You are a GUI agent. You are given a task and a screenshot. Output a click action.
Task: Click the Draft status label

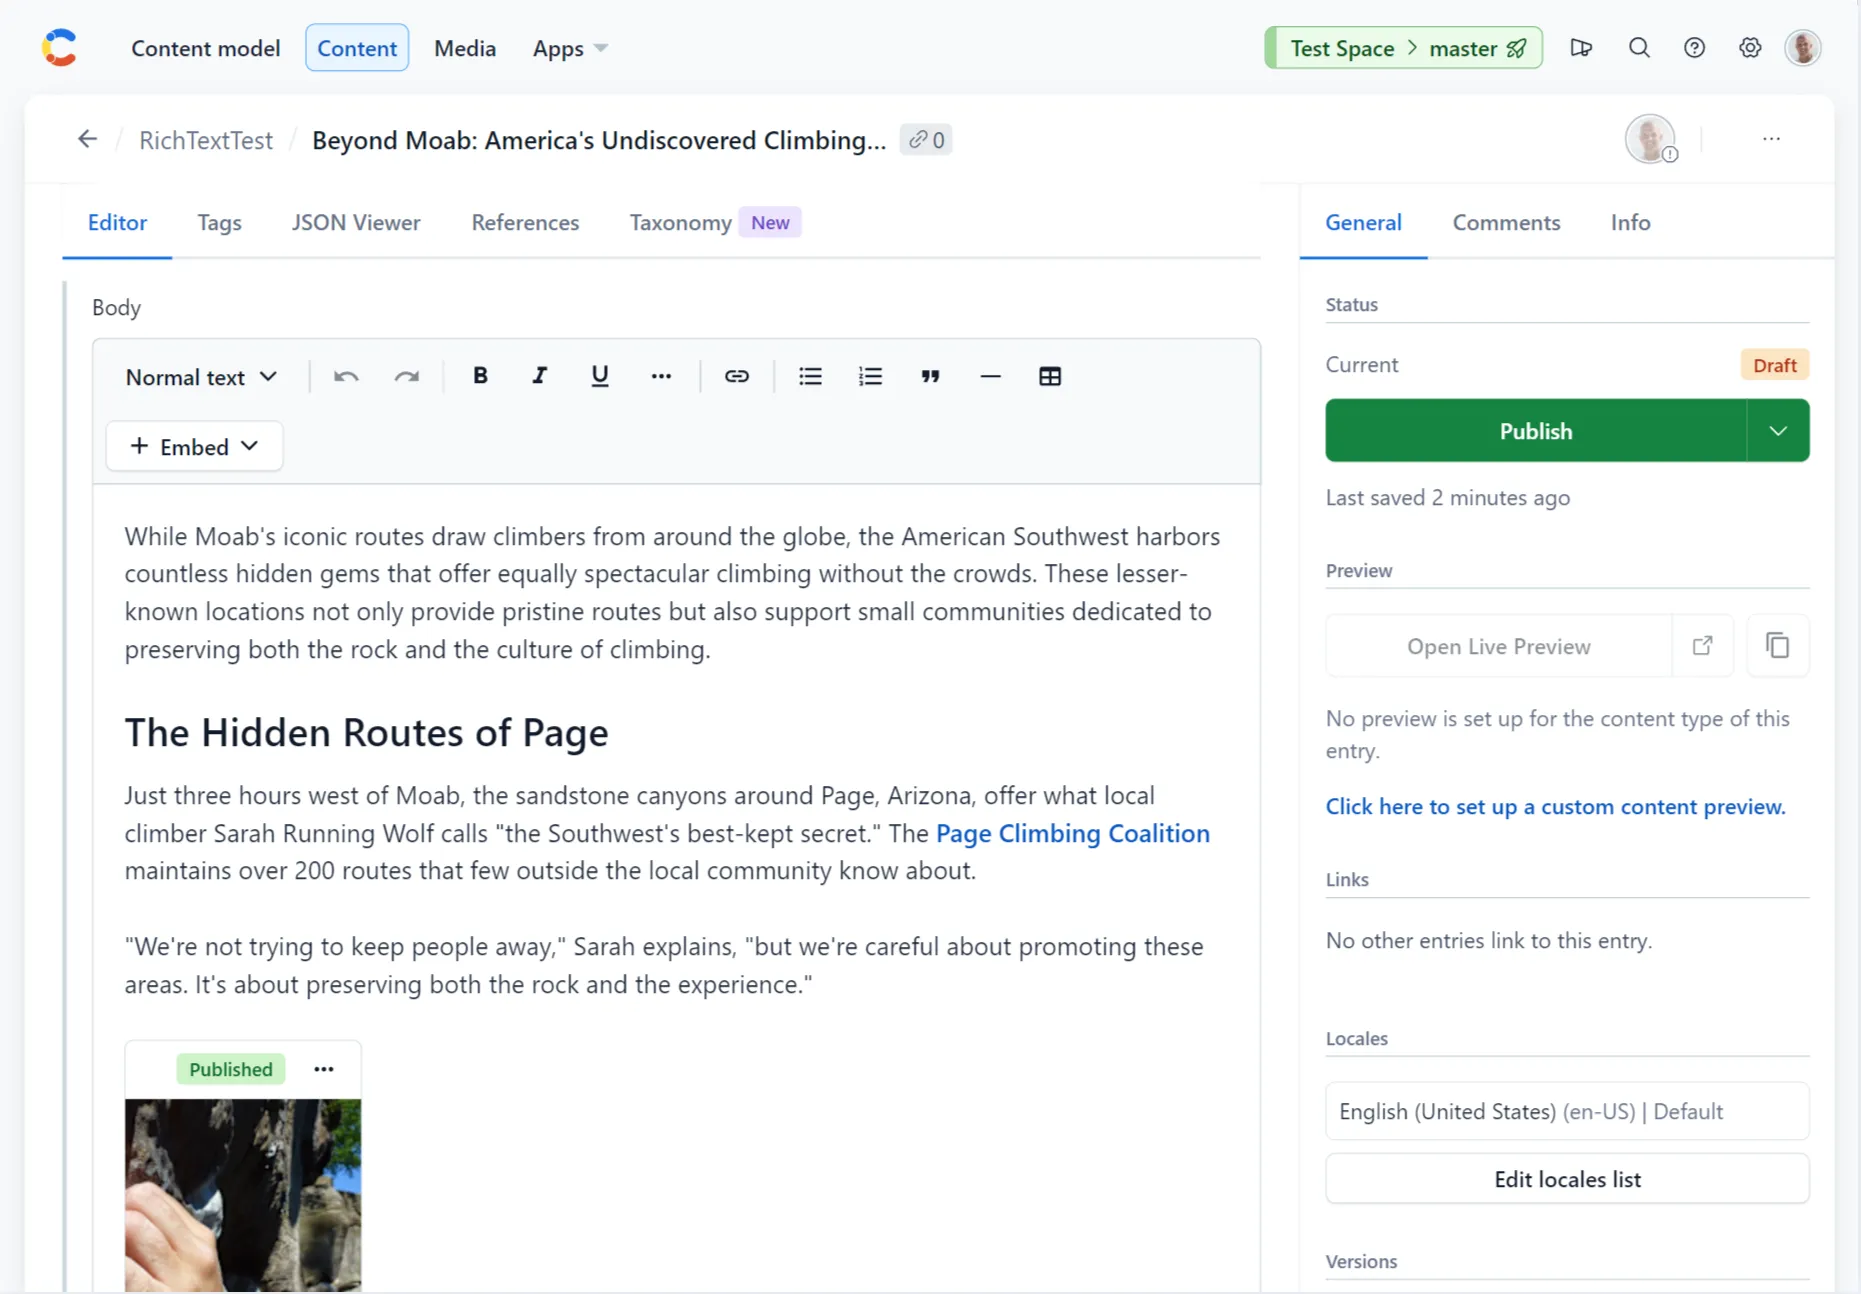[x=1774, y=365]
